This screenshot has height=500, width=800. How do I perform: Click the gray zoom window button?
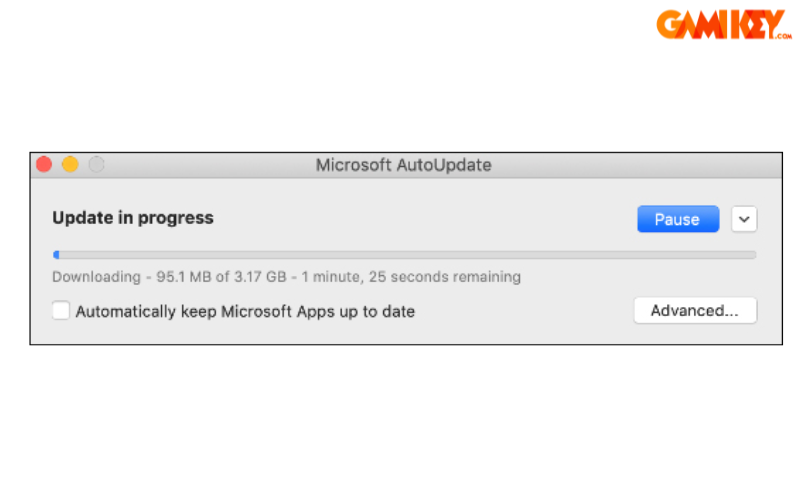96,165
